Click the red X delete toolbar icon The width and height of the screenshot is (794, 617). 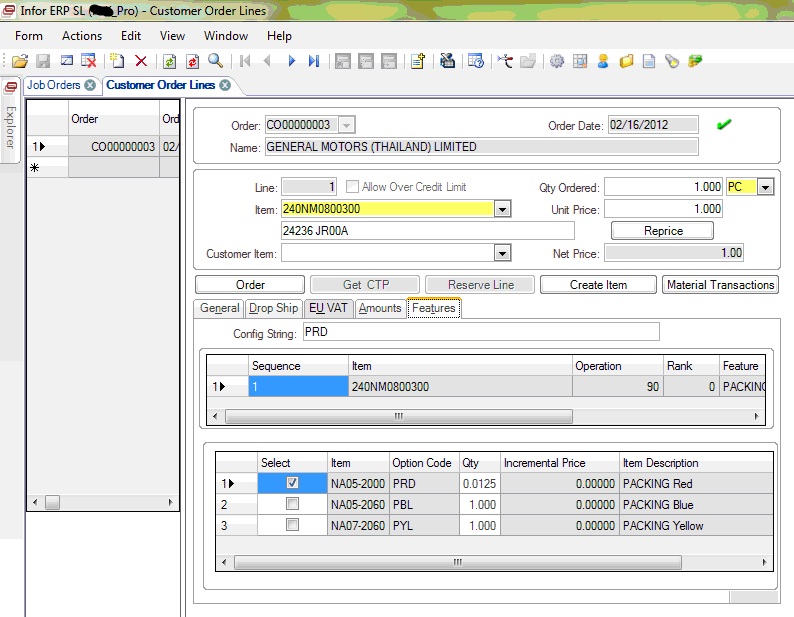click(141, 61)
